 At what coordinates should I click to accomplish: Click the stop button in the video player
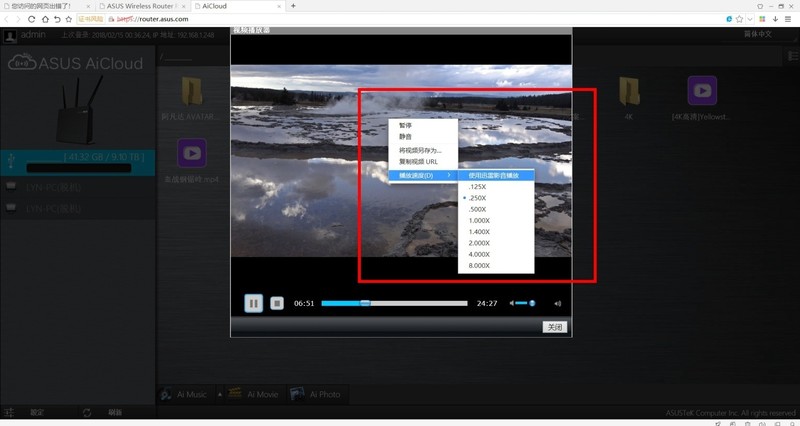[x=277, y=304]
